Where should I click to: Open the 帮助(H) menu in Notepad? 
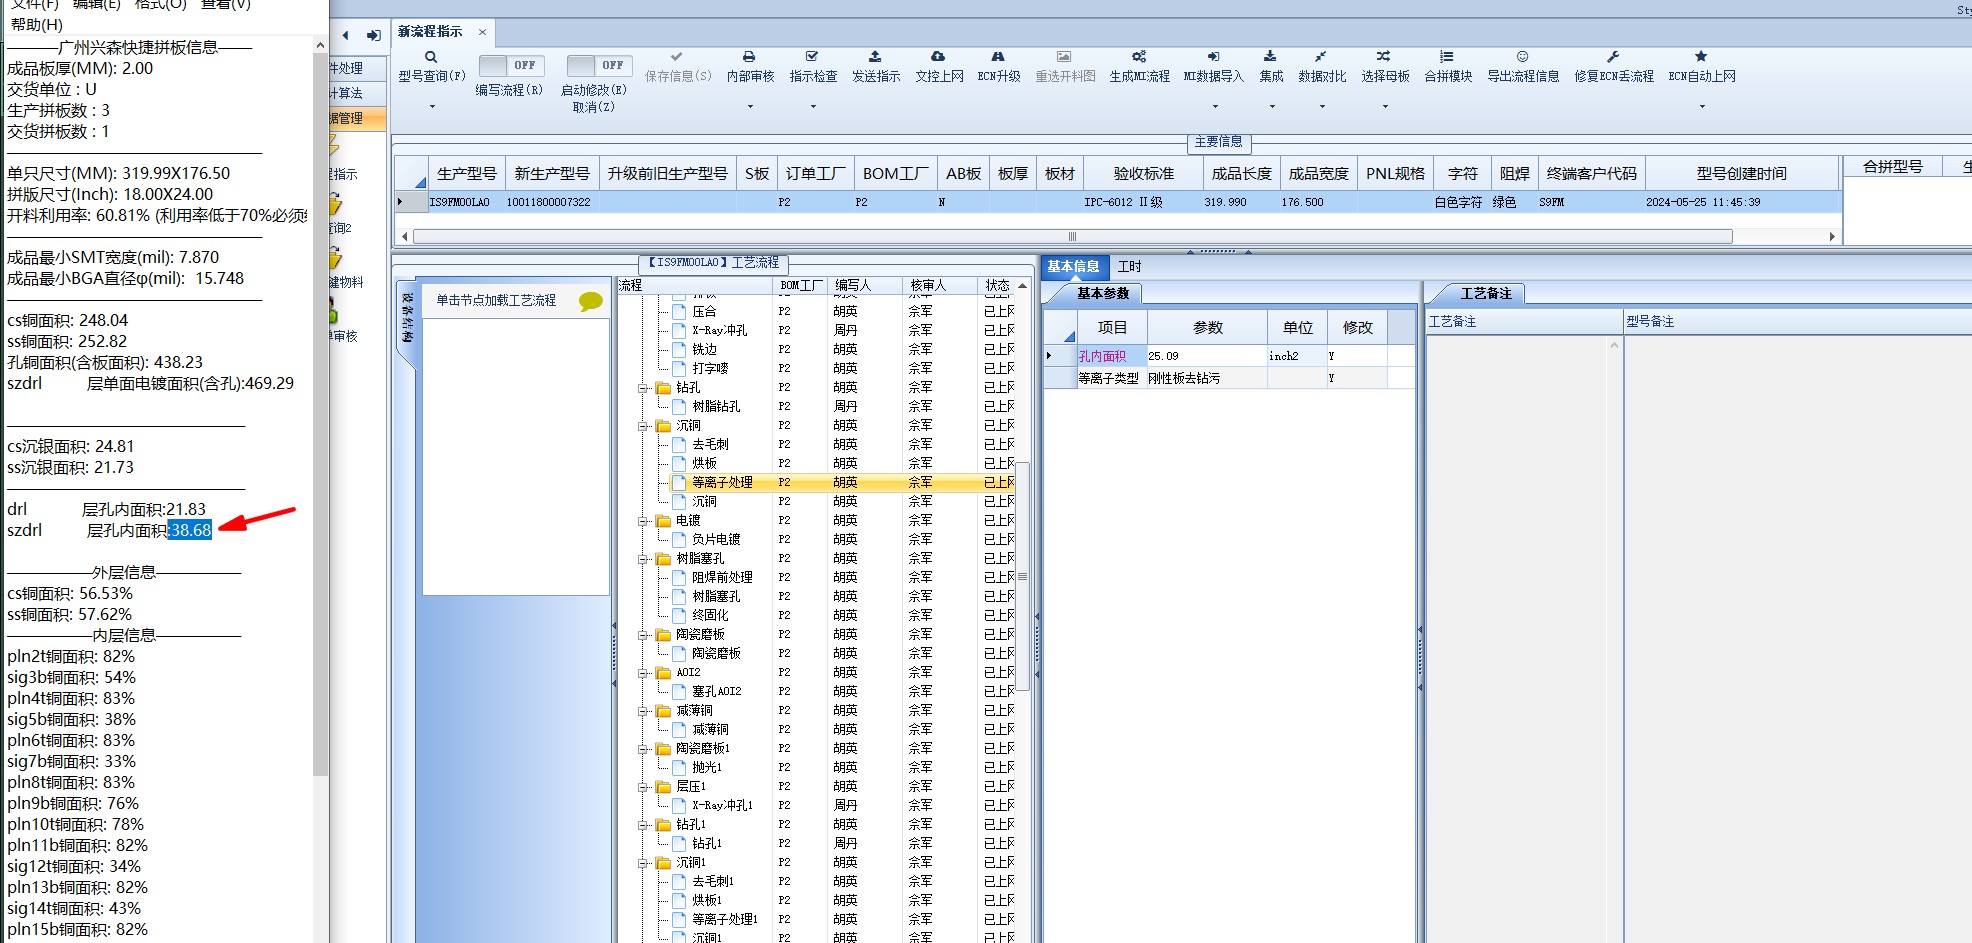pos(37,24)
